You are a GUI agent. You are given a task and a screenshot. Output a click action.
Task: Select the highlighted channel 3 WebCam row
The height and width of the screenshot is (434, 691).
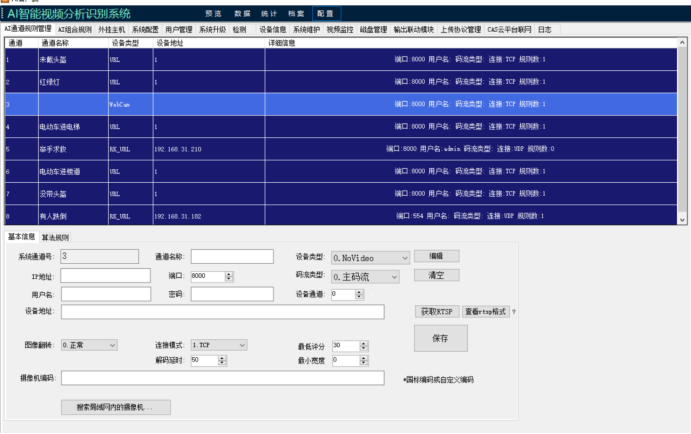341,104
